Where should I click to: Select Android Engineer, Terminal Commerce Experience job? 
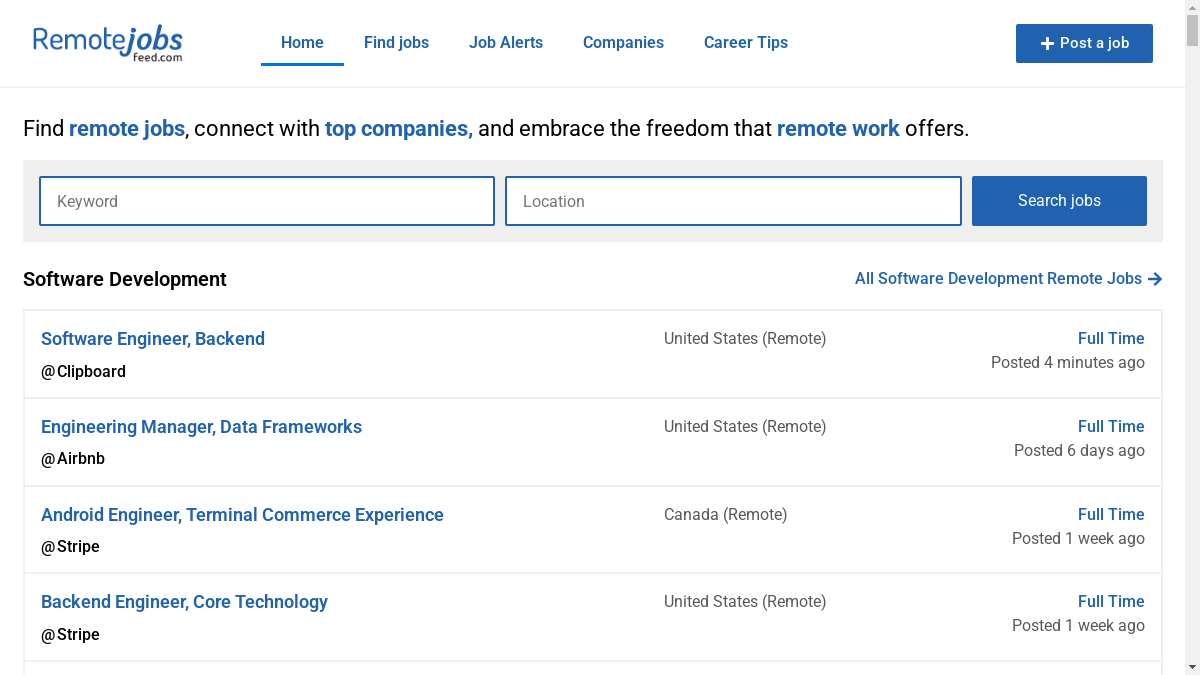click(242, 515)
